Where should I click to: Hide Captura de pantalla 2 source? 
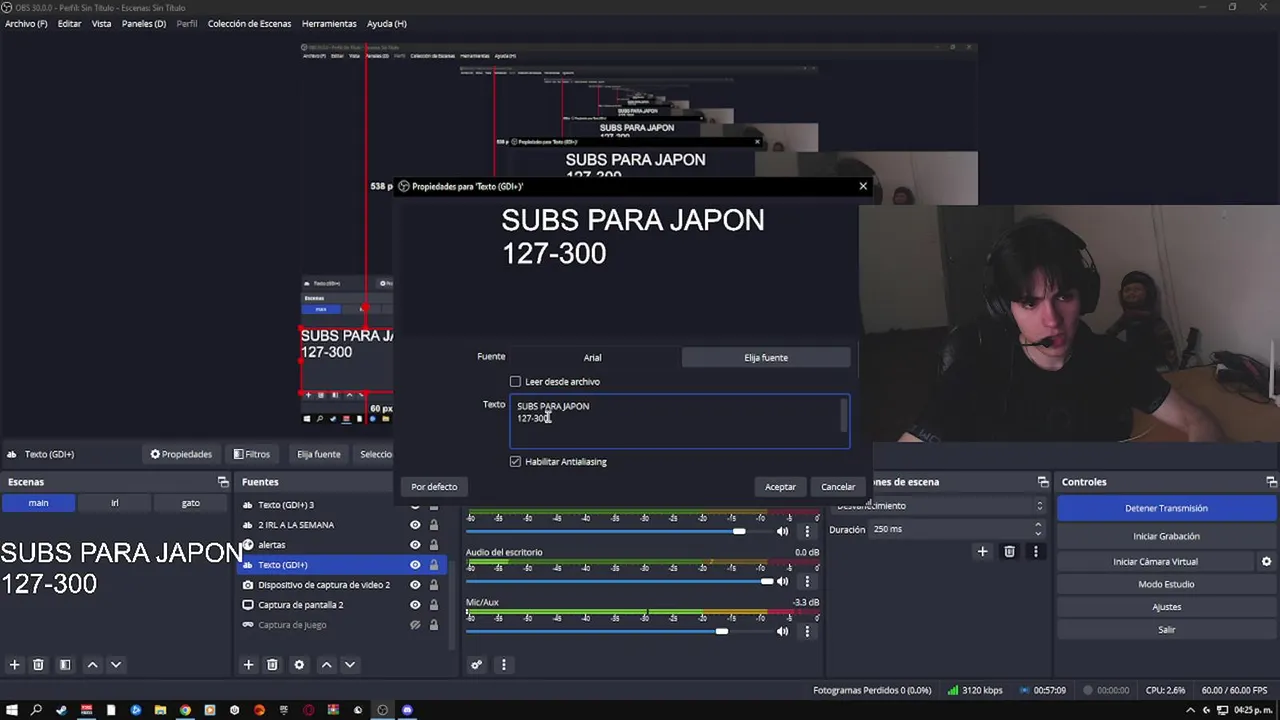tap(415, 605)
